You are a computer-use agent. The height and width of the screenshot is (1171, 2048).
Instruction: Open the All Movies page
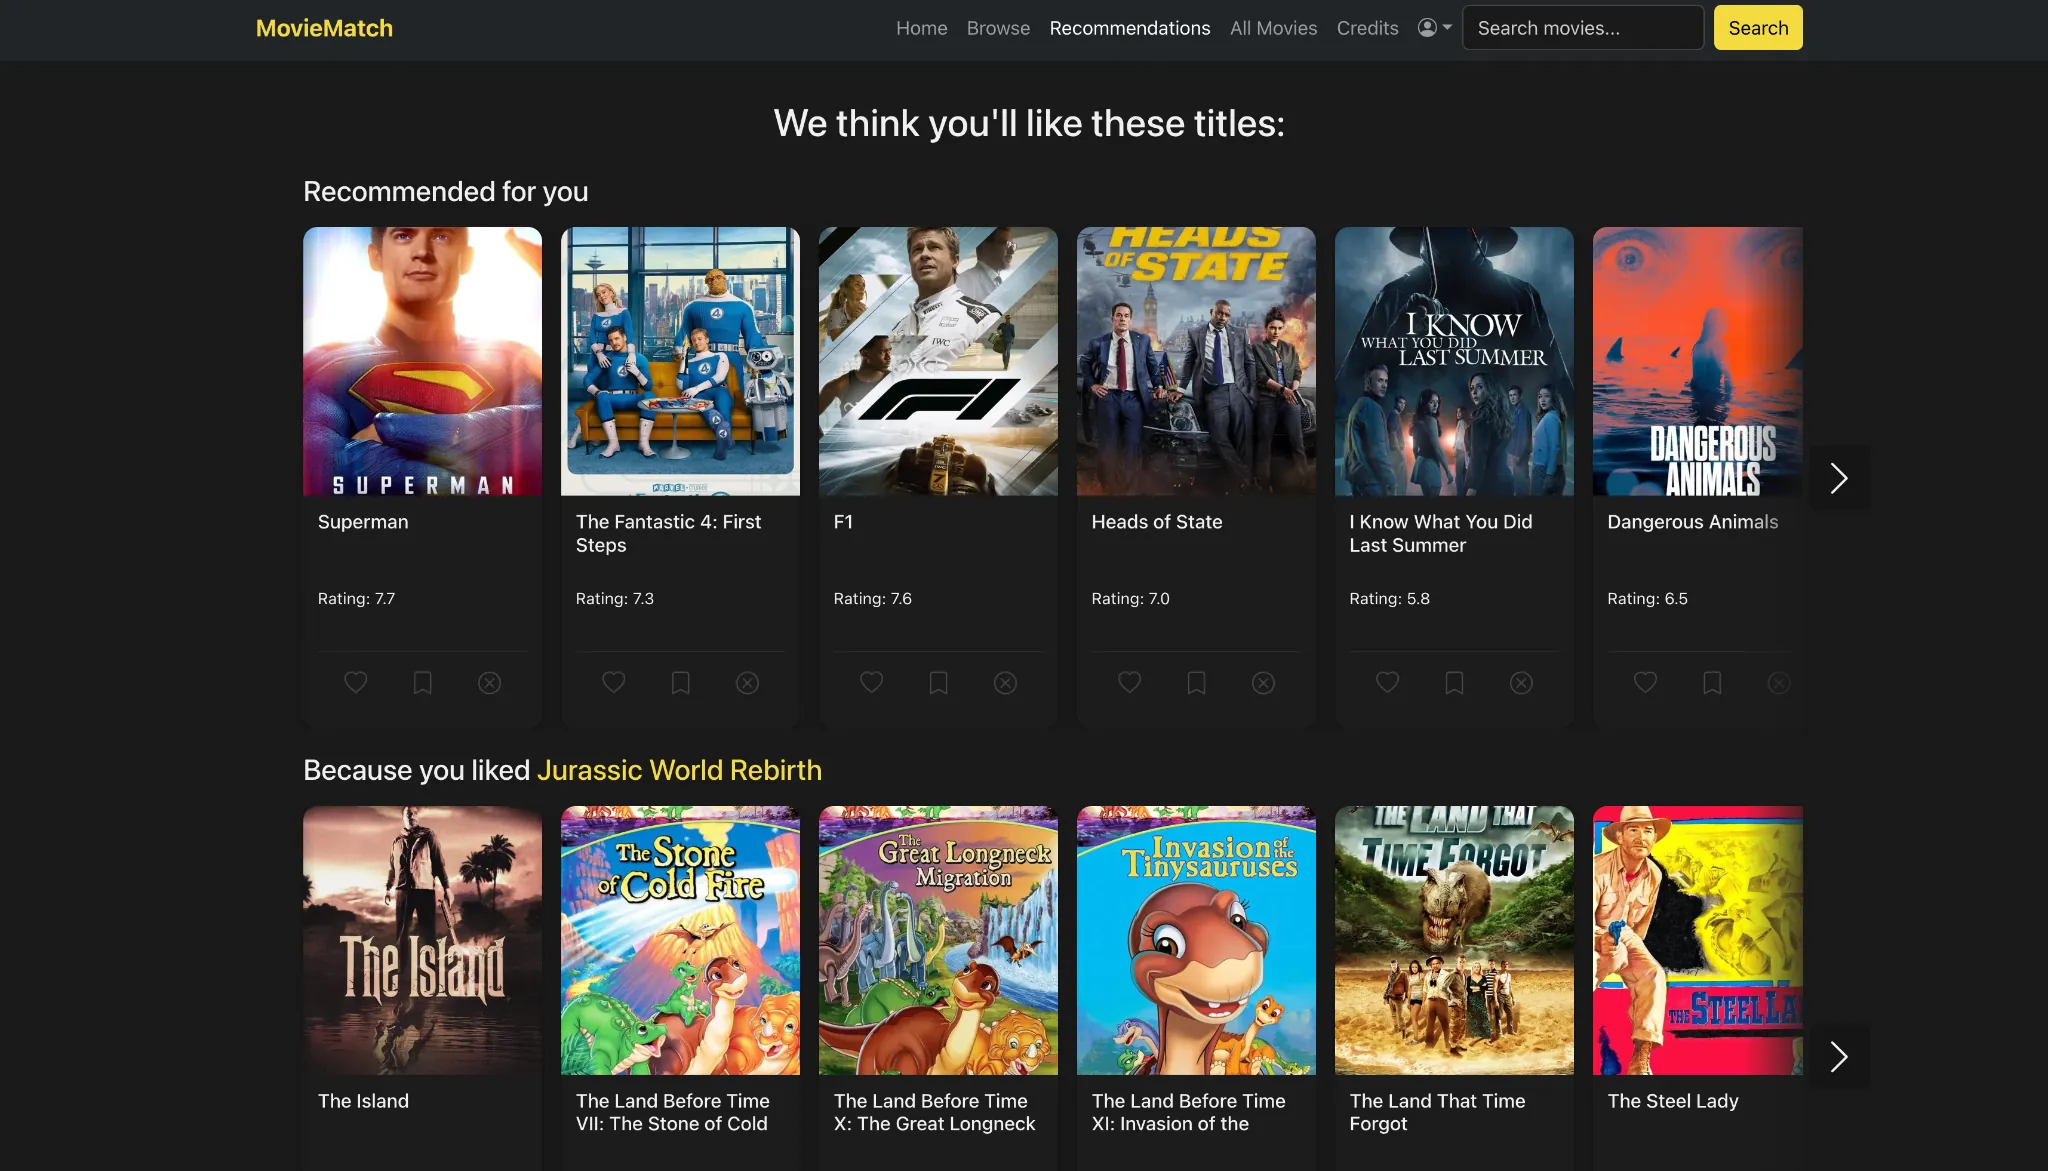coord(1272,28)
